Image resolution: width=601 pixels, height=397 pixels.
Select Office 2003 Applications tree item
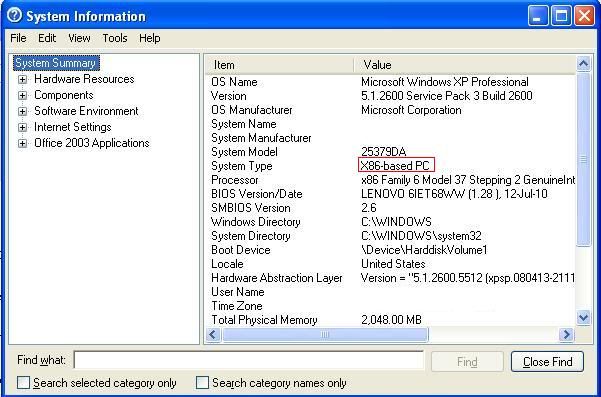[x=92, y=143]
